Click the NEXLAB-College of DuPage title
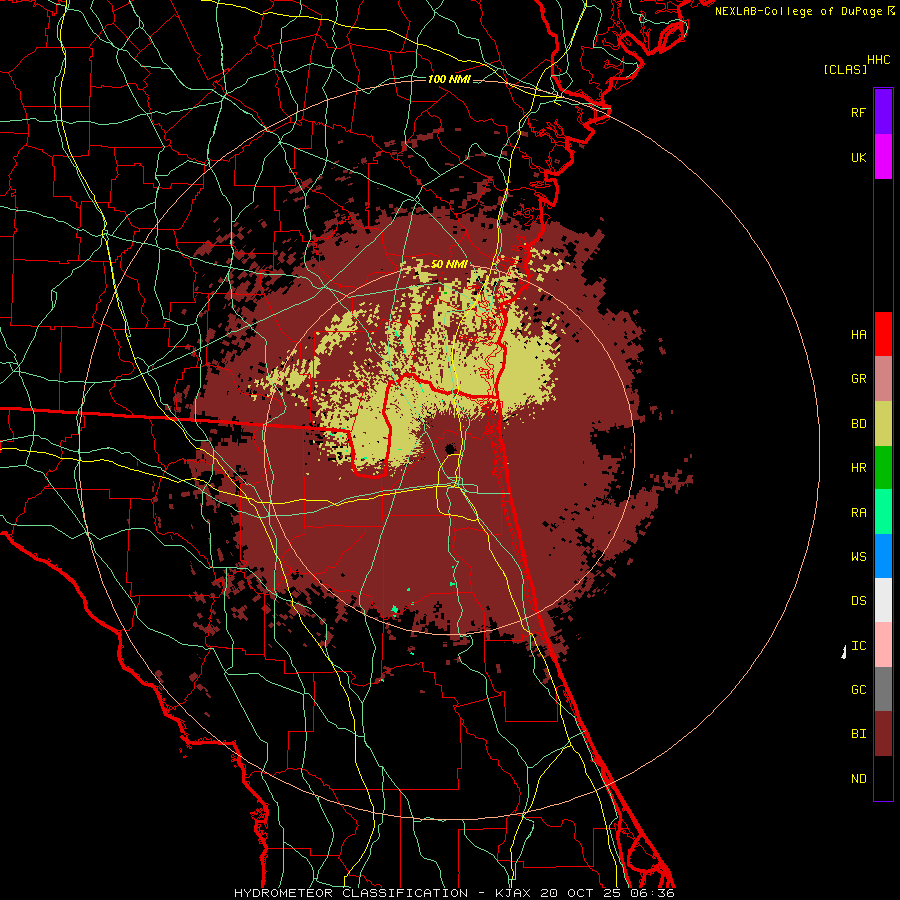This screenshot has height=900, width=900. (798, 11)
